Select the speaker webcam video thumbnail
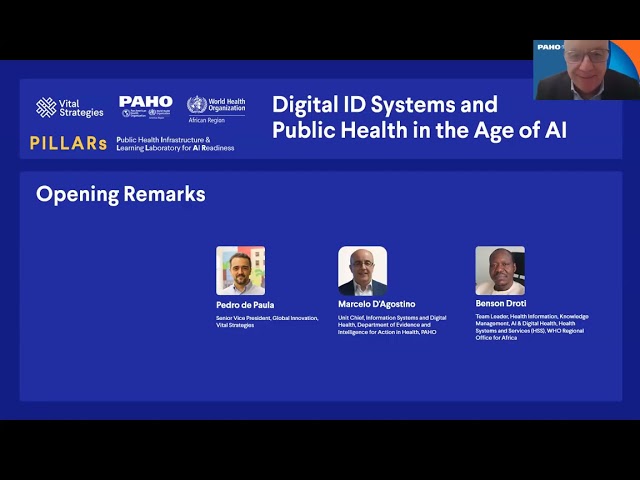Screen dimensions: 640x480 click(587, 70)
